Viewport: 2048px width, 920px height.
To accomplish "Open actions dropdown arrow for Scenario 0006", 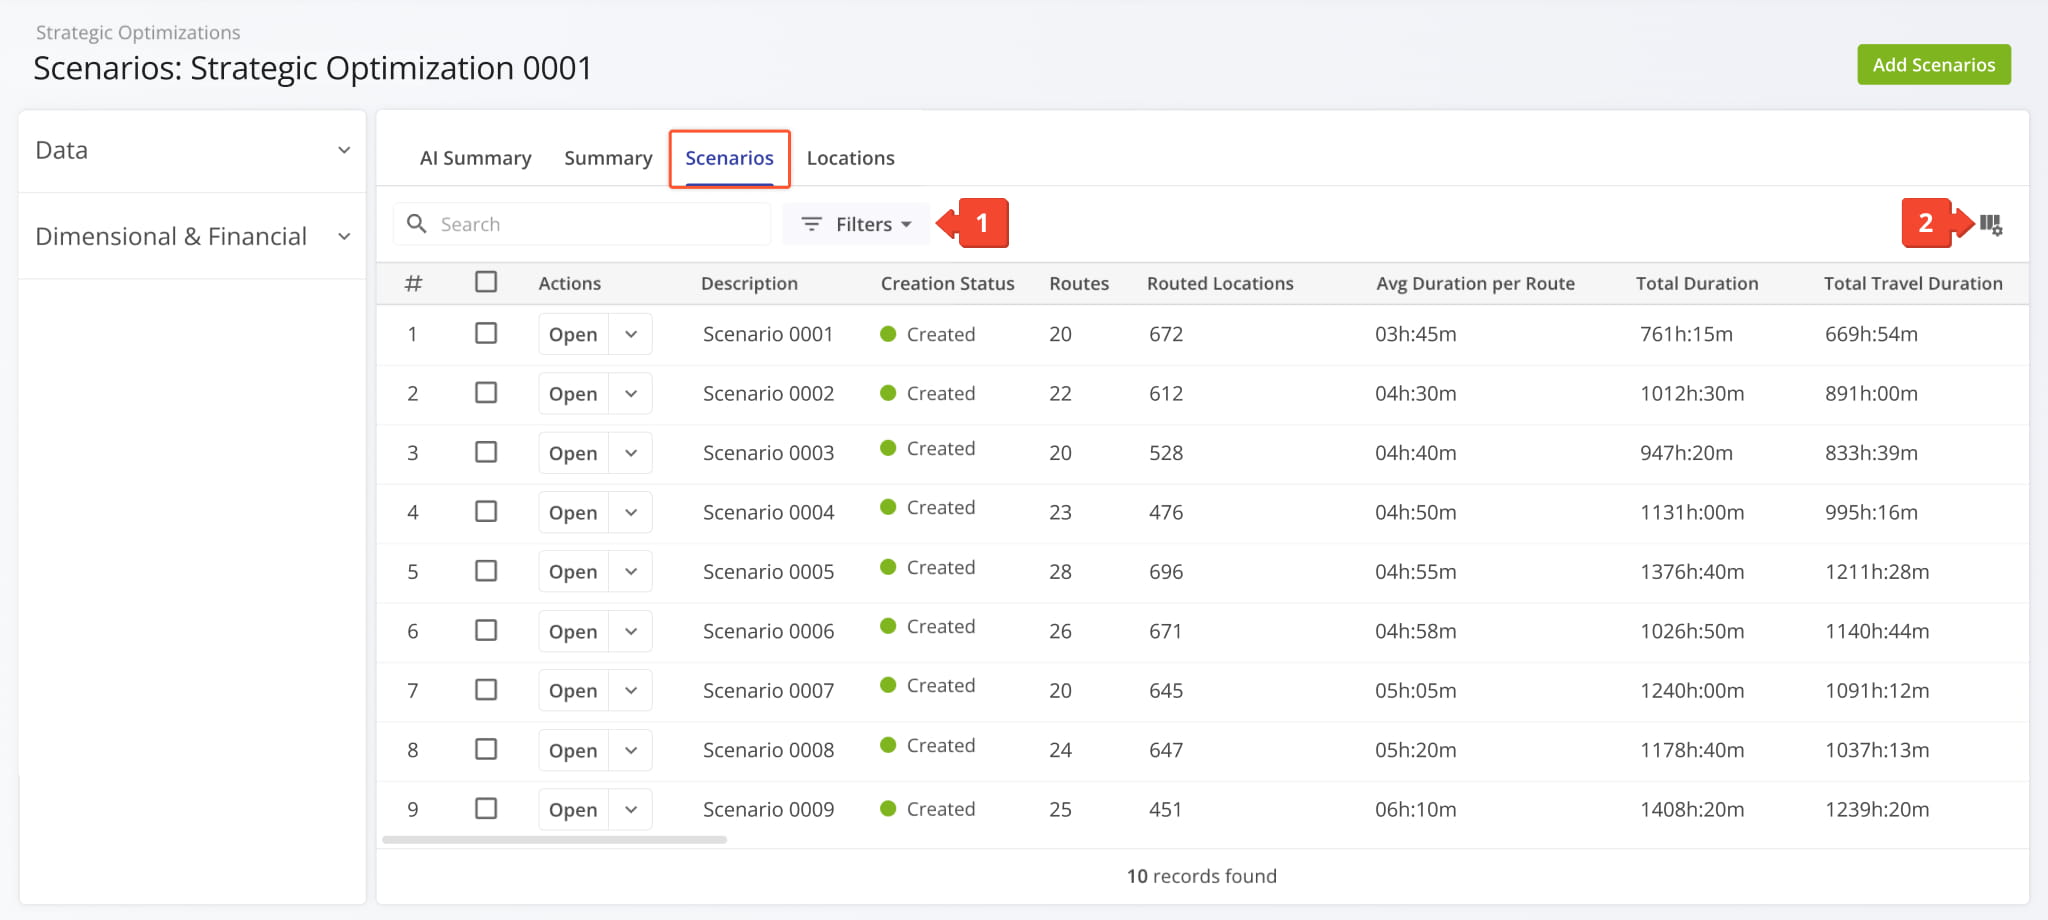I will (631, 631).
